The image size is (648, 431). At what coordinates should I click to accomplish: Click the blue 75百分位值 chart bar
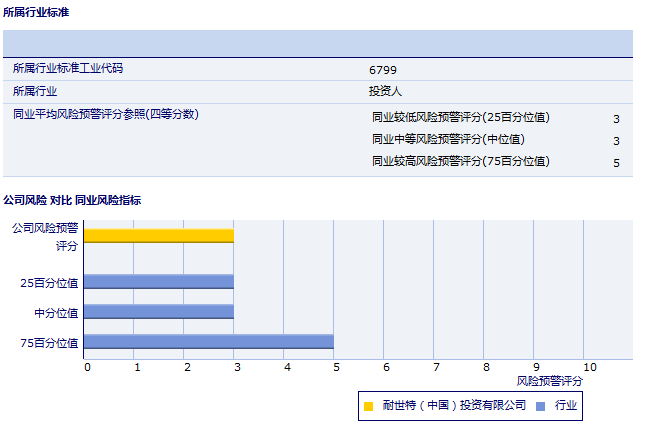click(x=208, y=342)
